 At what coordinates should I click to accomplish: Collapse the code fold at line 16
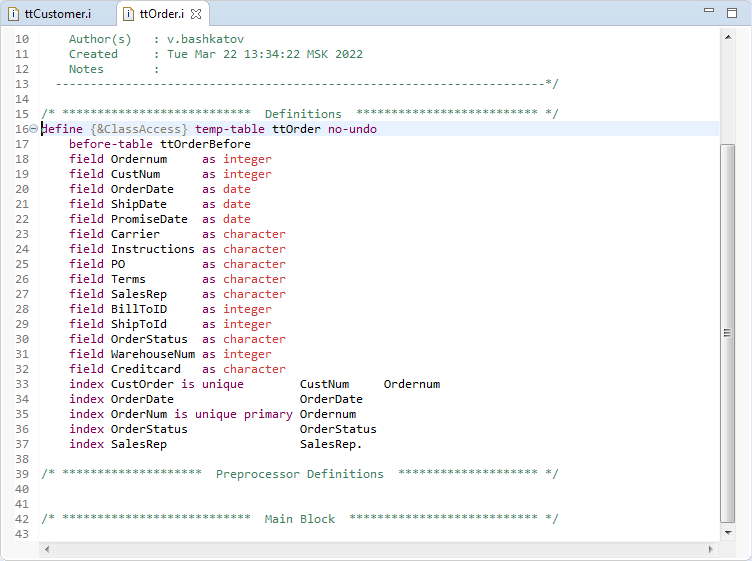(34, 129)
